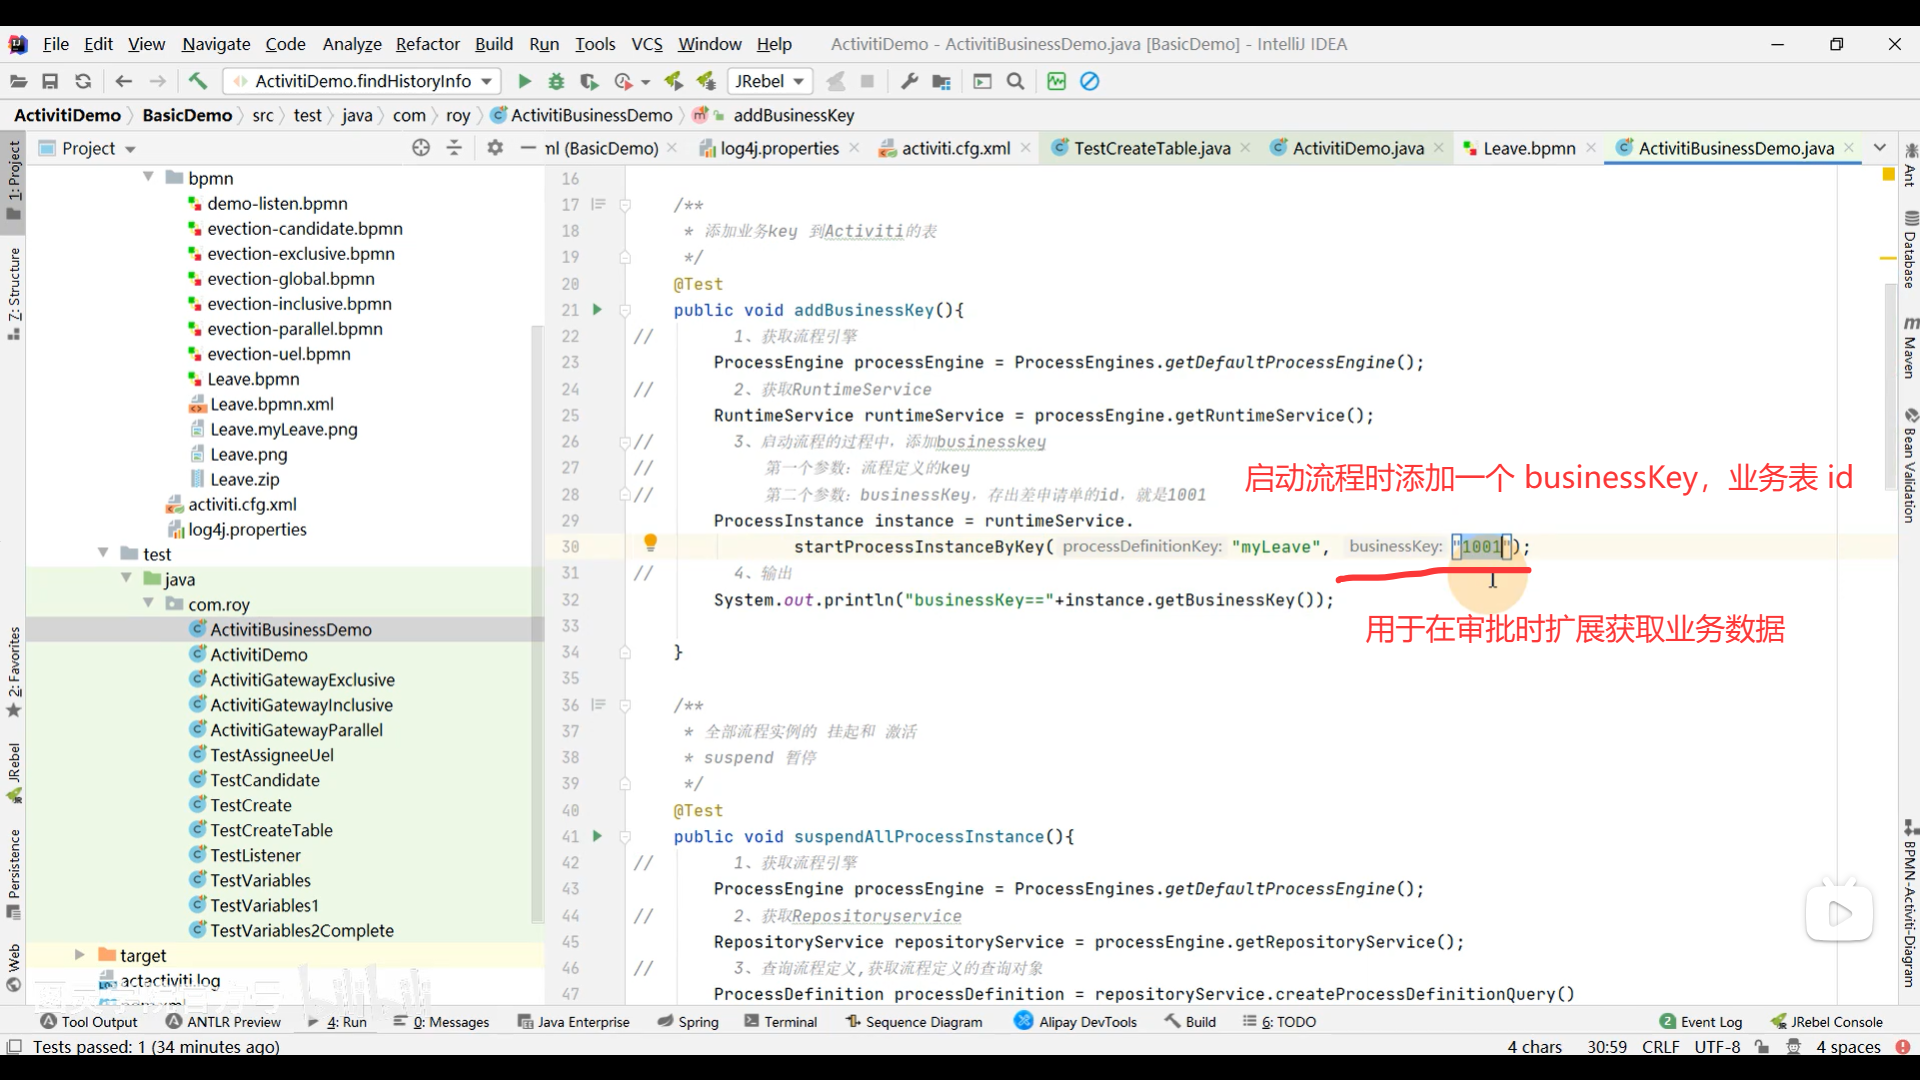Open the ActivitiDemo.findHistoryInfo configuration dropdown
The width and height of the screenshot is (1920, 1080).
485,81
